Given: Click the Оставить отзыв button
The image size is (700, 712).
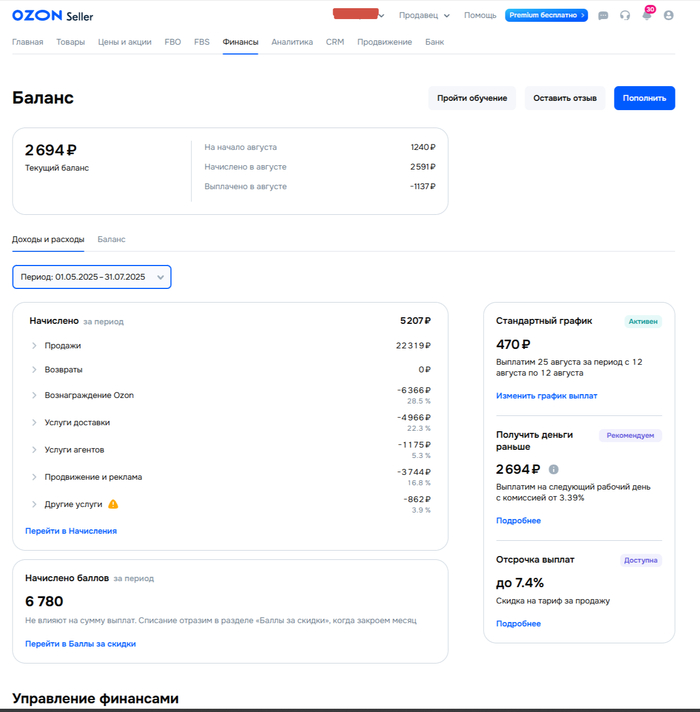Looking at the screenshot, I should coord(564,98).
